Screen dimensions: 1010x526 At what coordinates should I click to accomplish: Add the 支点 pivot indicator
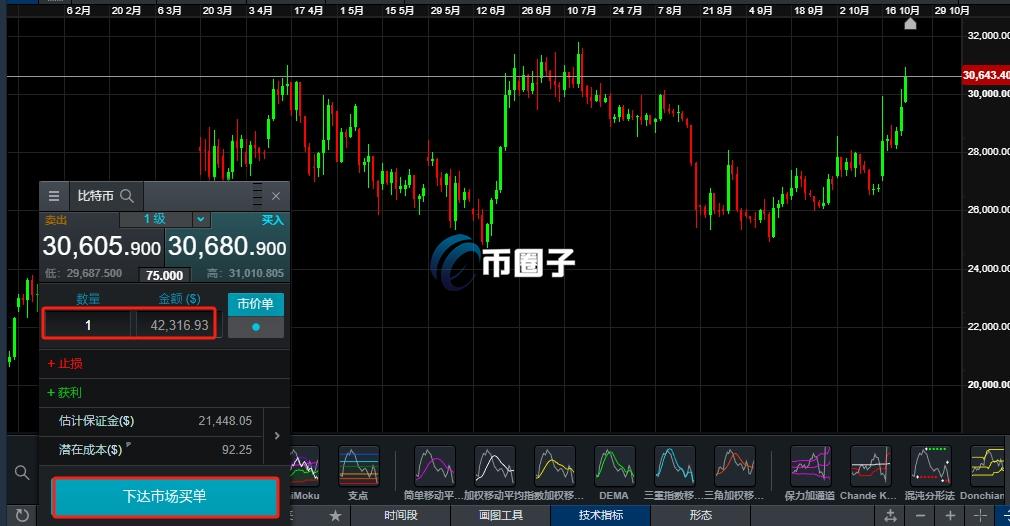point(358,473)
